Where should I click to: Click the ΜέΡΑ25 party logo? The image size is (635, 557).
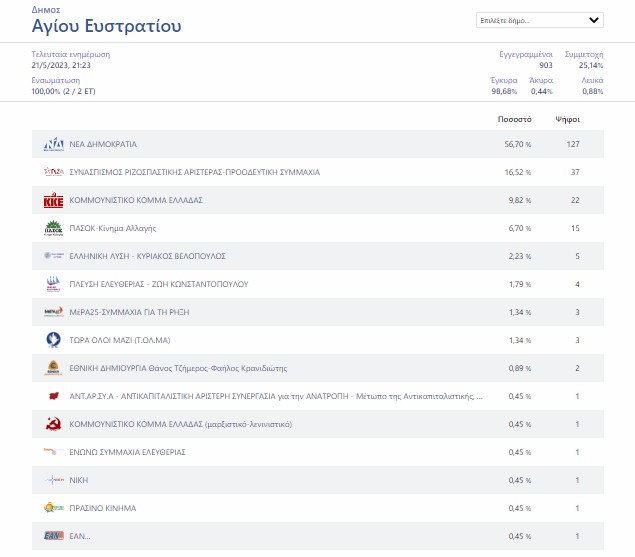pos(53,312)
